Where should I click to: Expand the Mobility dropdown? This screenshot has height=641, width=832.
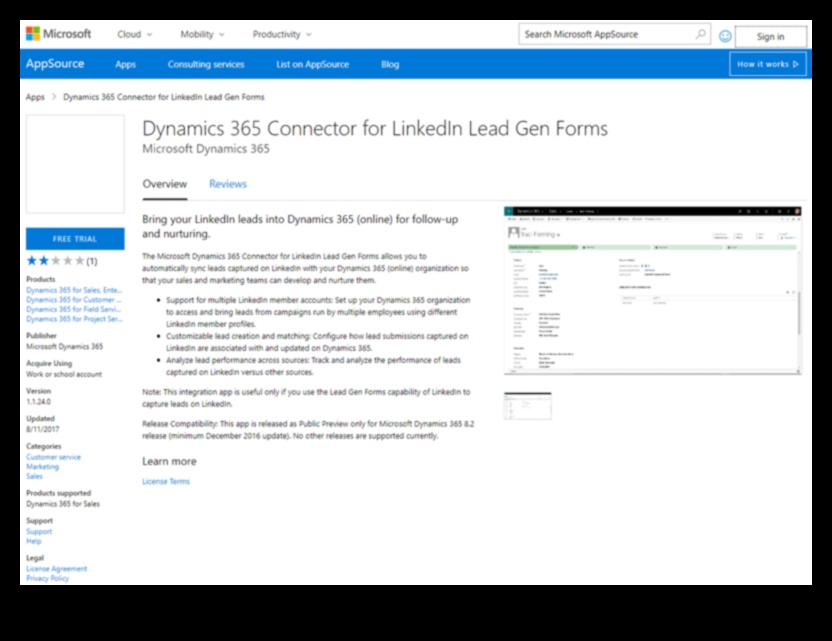(201, 33)
